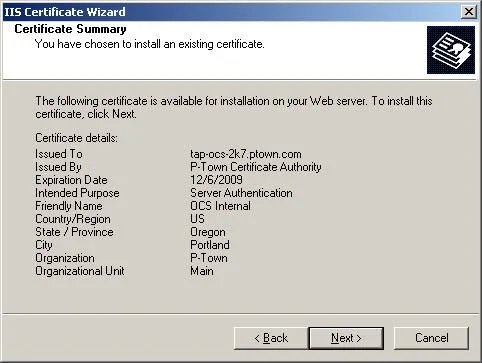Select the 'tap-ocs-2k7.ptown.com' value
The image size is (482, 363).
click(x=246, y=154)
